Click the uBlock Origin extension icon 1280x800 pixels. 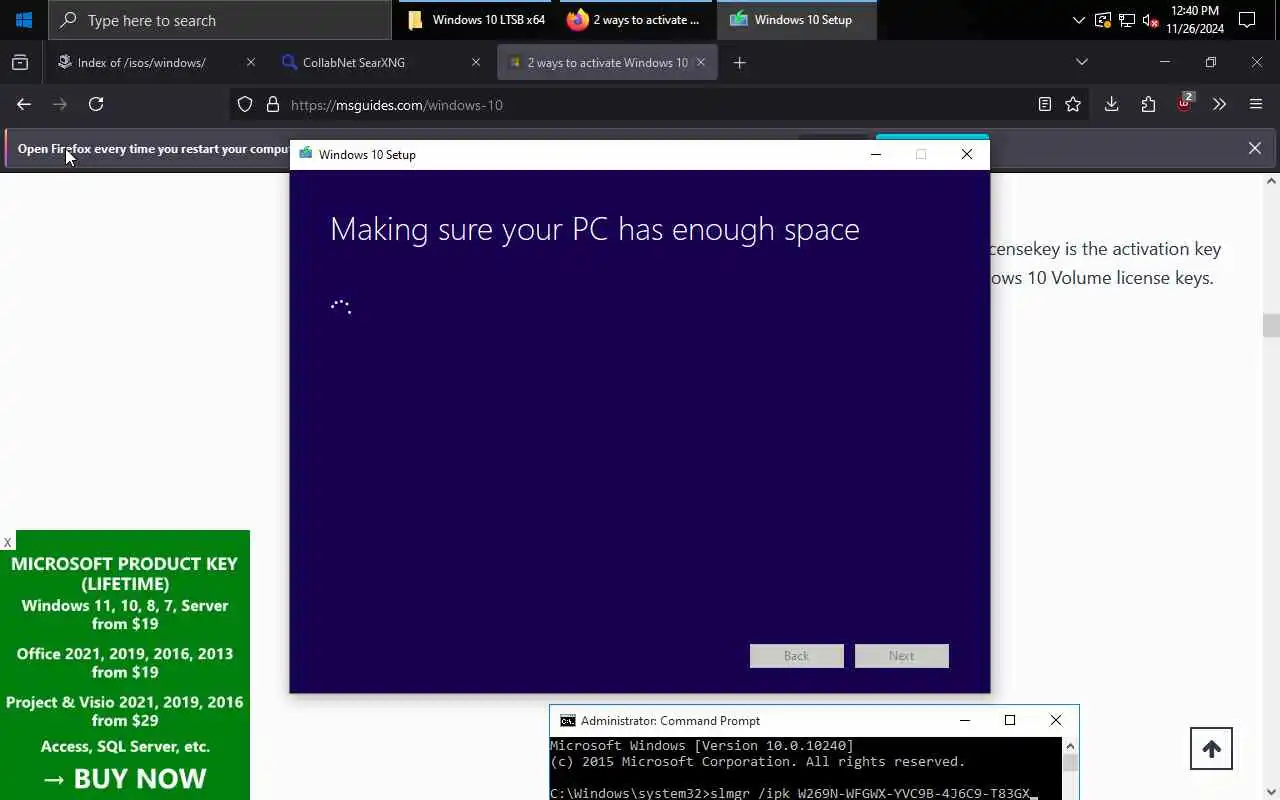coord(1185,102)
